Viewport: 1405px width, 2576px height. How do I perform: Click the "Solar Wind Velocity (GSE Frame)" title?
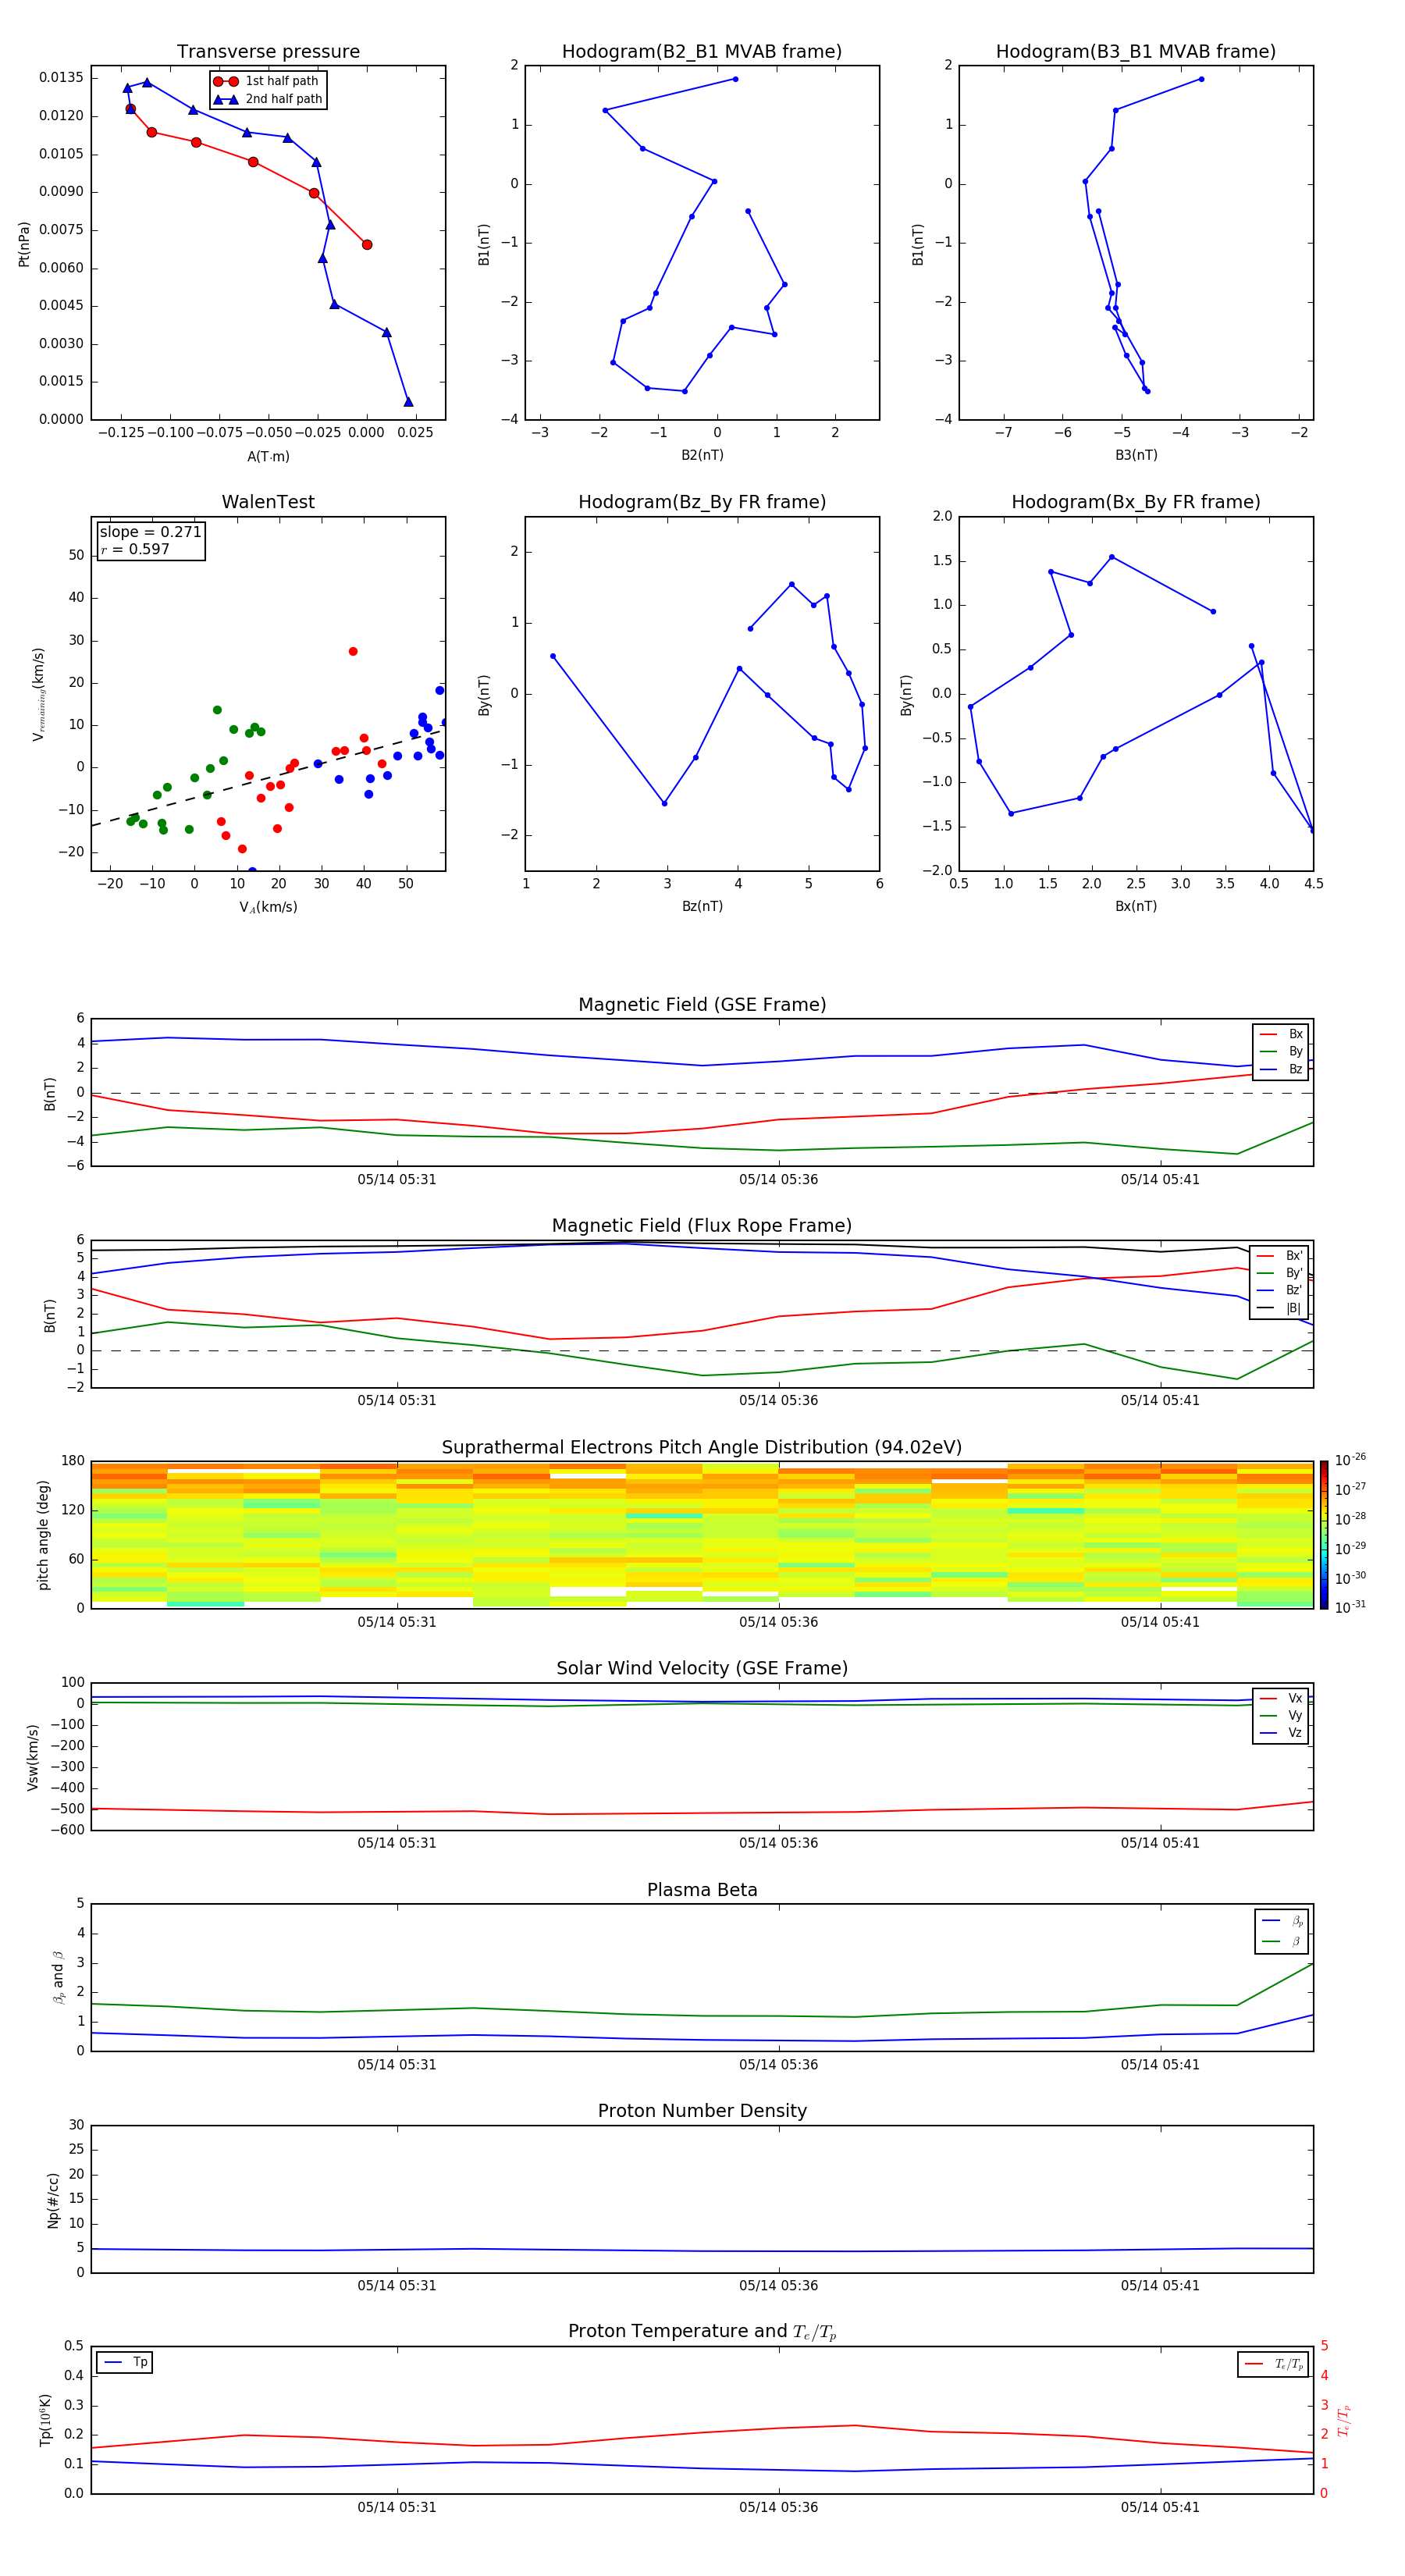702,1669
